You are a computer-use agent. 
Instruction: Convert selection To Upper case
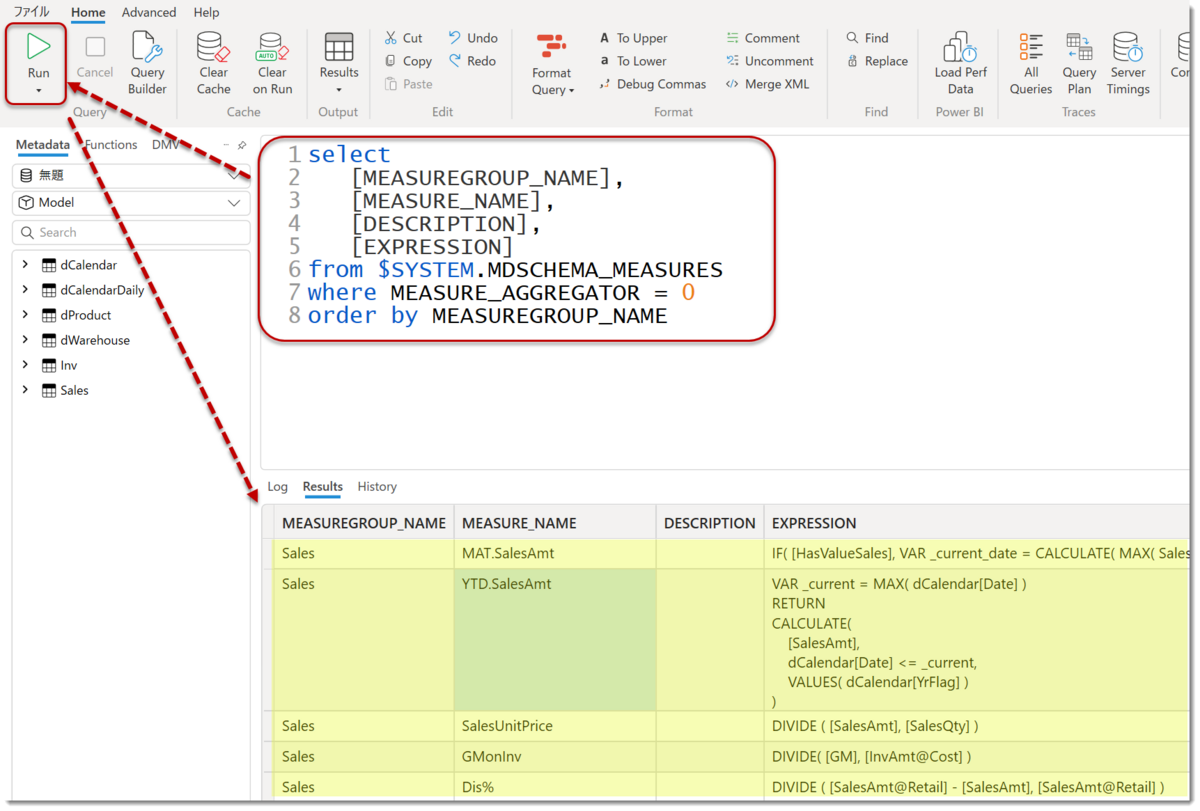click(633, 38)
